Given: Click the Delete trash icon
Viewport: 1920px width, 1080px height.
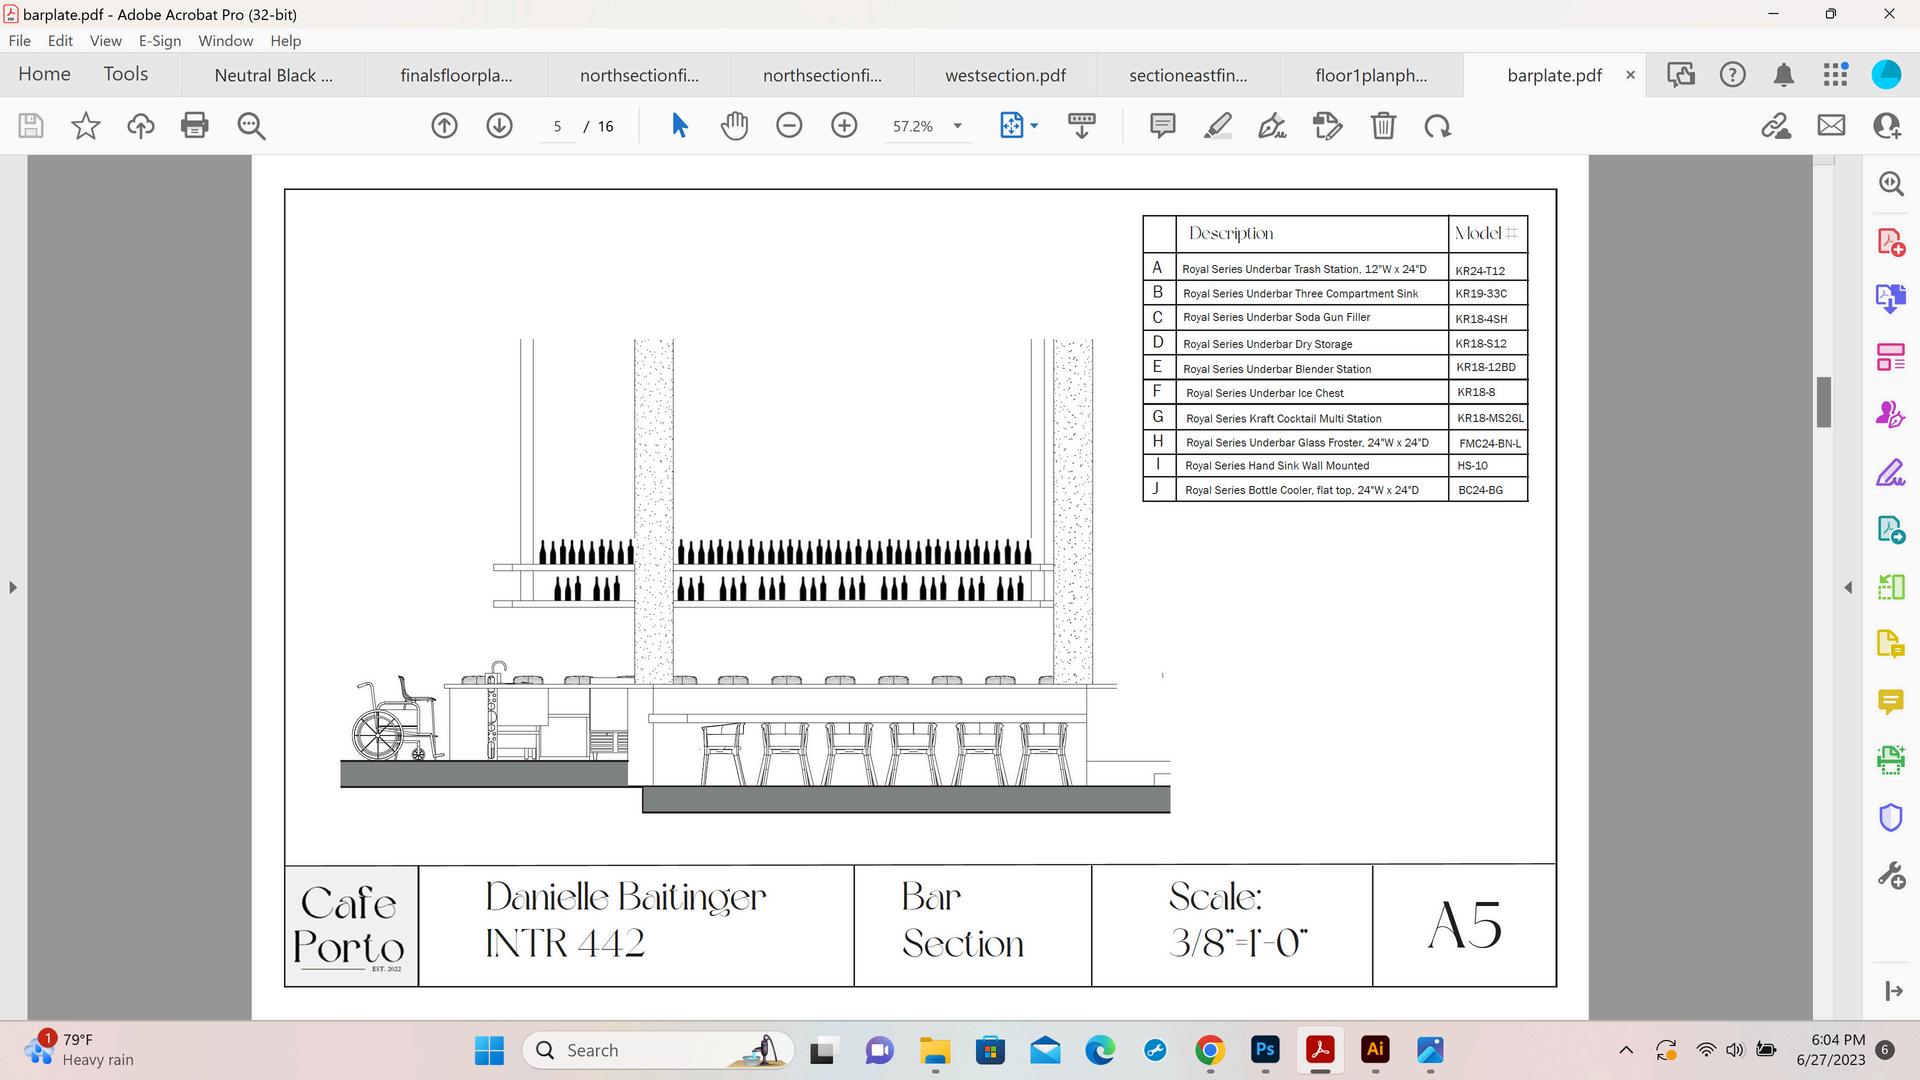Looking at the screenshot, I should [1383, 126].
